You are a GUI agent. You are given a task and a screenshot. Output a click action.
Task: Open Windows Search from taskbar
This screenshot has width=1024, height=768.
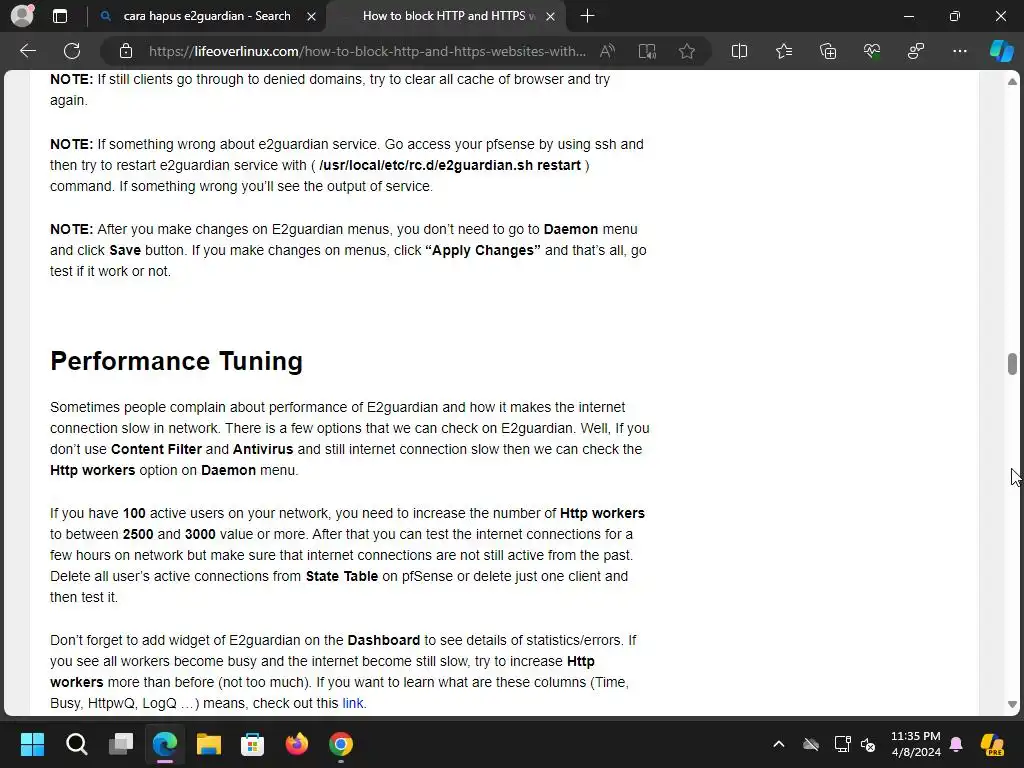(76, 744)
